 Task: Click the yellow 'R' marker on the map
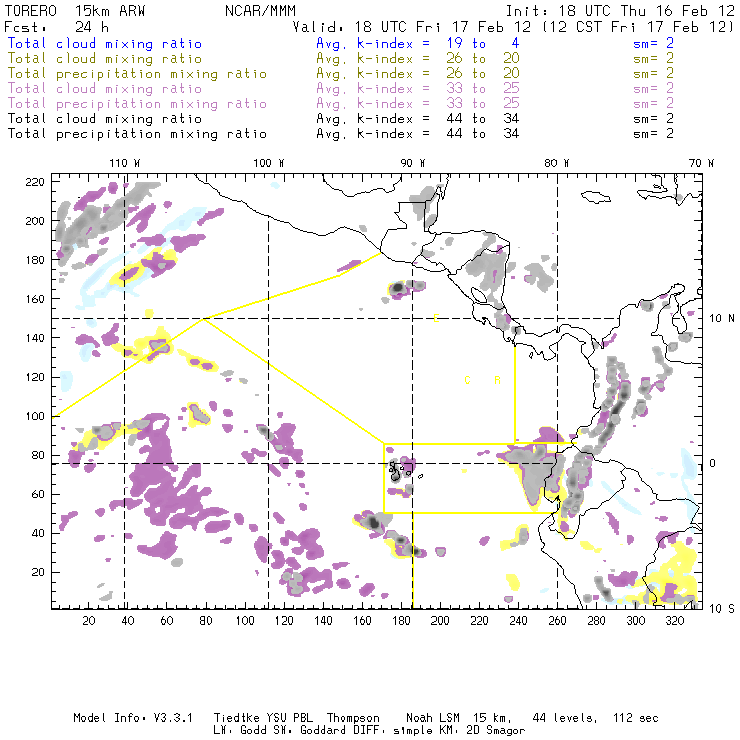tap(497, 380)
